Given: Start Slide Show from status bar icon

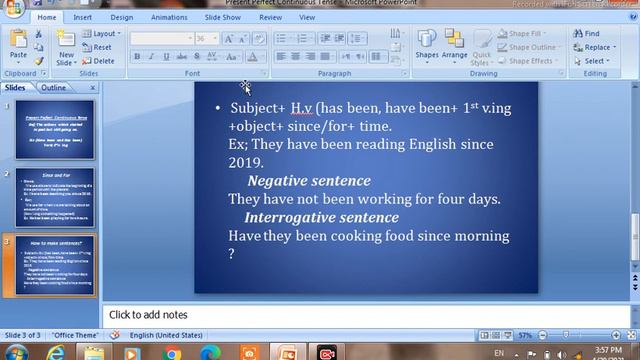Looking at the screenshot, I should 507,335.
